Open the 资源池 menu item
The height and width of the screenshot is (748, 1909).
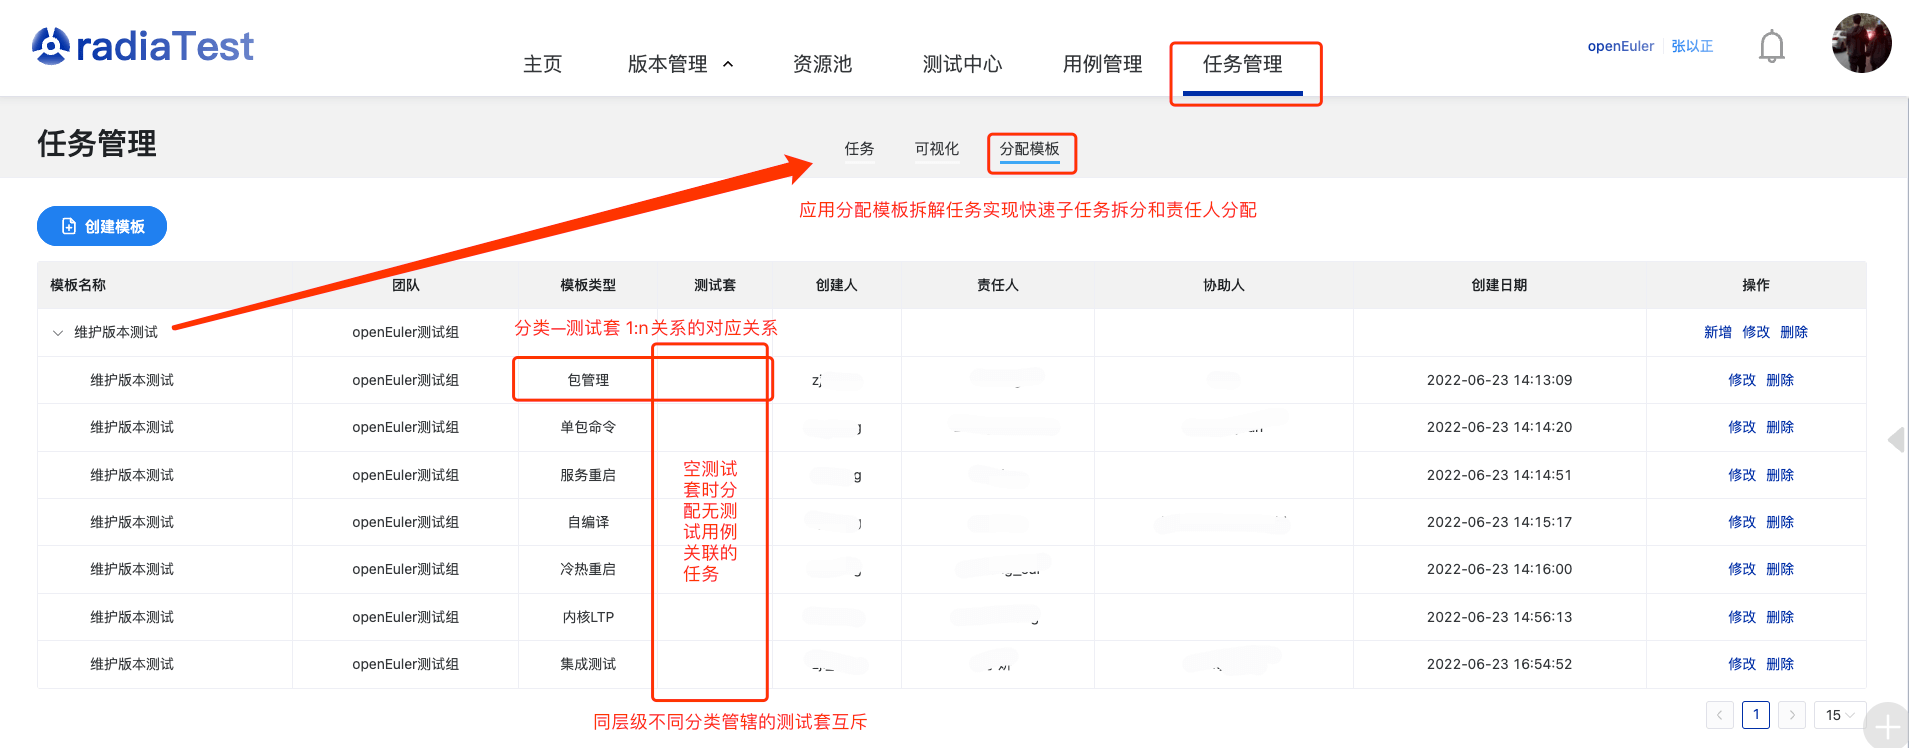pyautogui.click(x=822, y=64)
